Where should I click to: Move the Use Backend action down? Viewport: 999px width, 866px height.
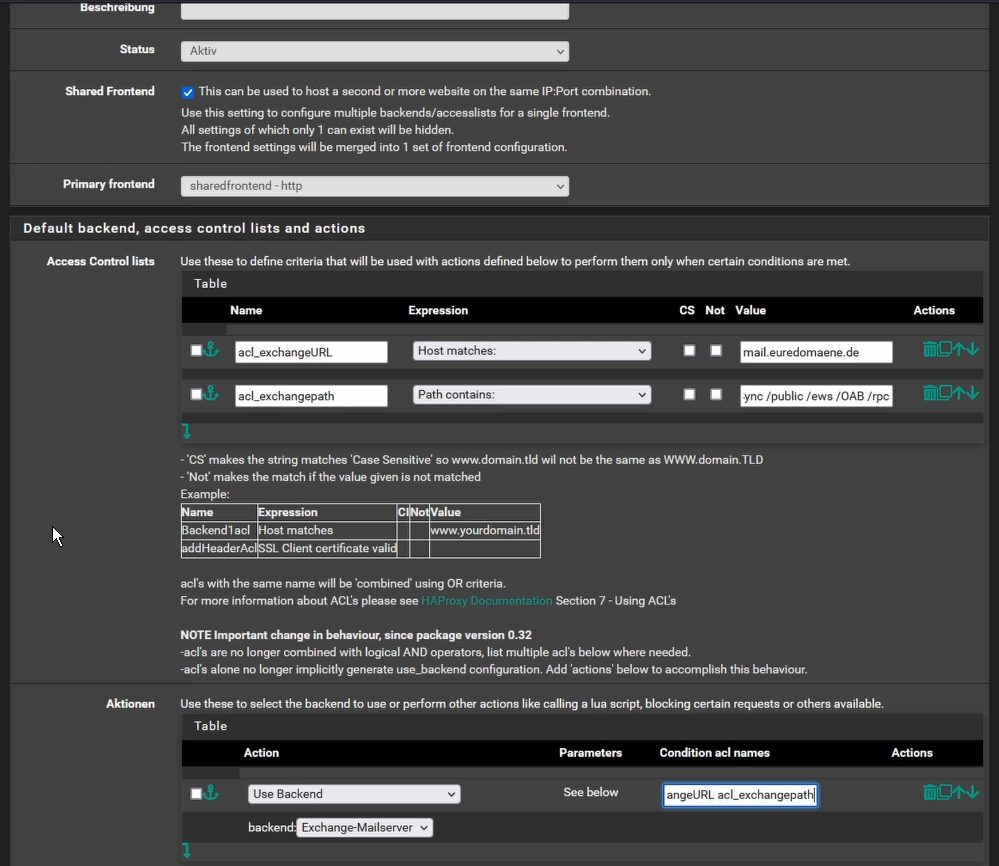[x=972, y=792]
